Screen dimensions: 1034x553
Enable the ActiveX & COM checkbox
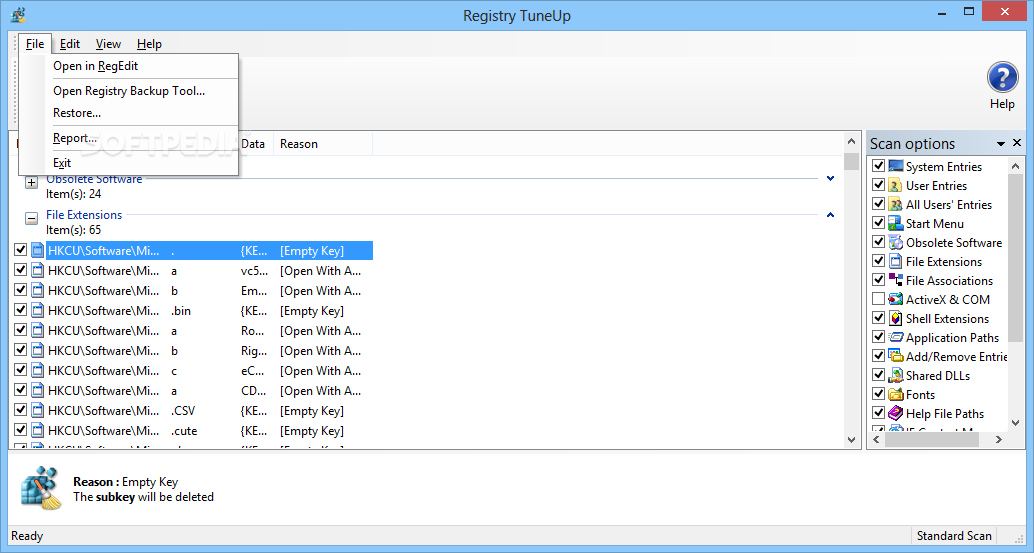click(x=878, y=299)
